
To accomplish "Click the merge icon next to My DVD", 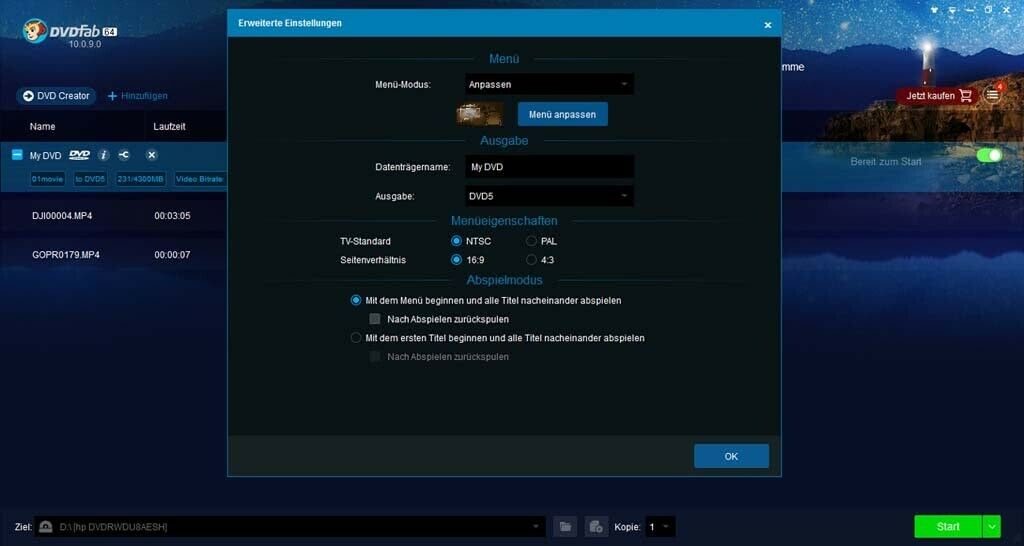I will point(124,155).
